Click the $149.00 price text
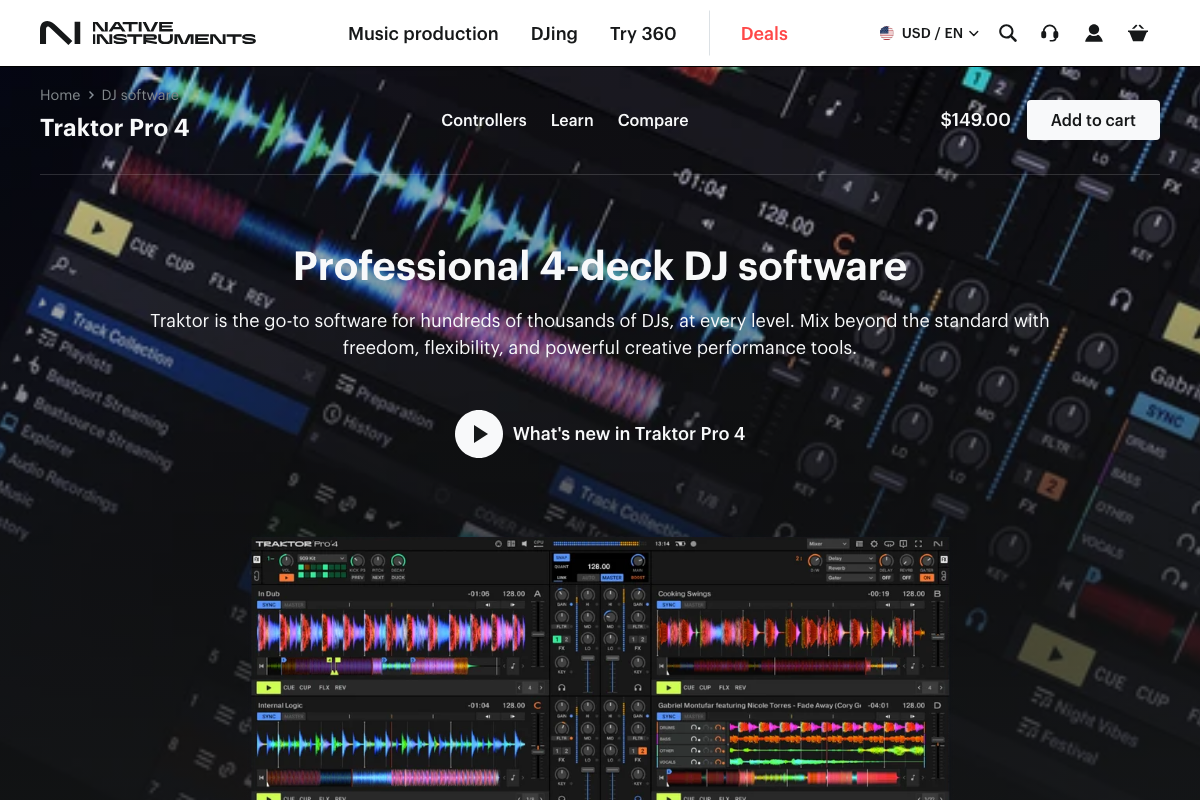This screenshot has height=800, width=1200. (976, 120)
